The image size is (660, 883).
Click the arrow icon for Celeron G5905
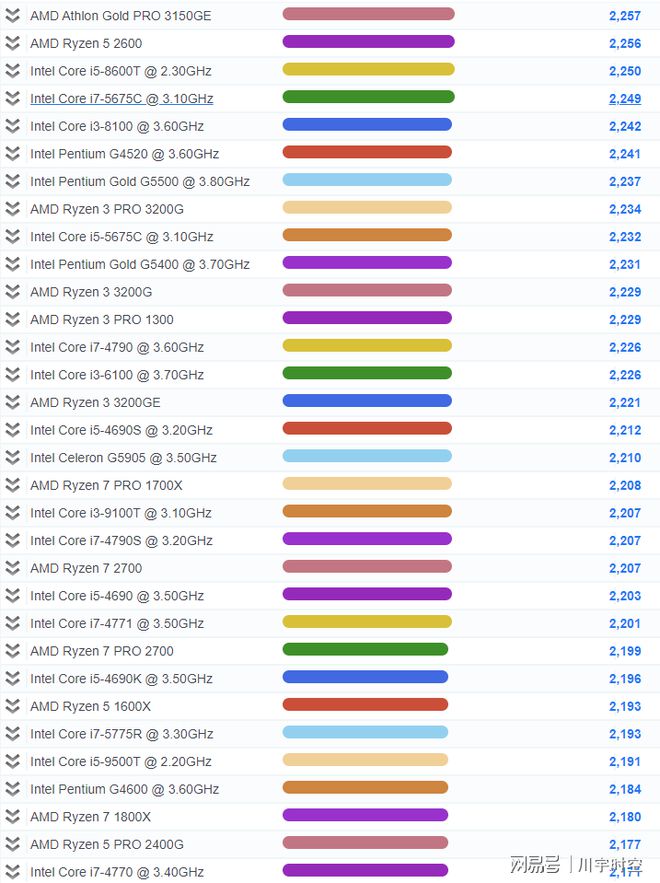coord(12,457)
